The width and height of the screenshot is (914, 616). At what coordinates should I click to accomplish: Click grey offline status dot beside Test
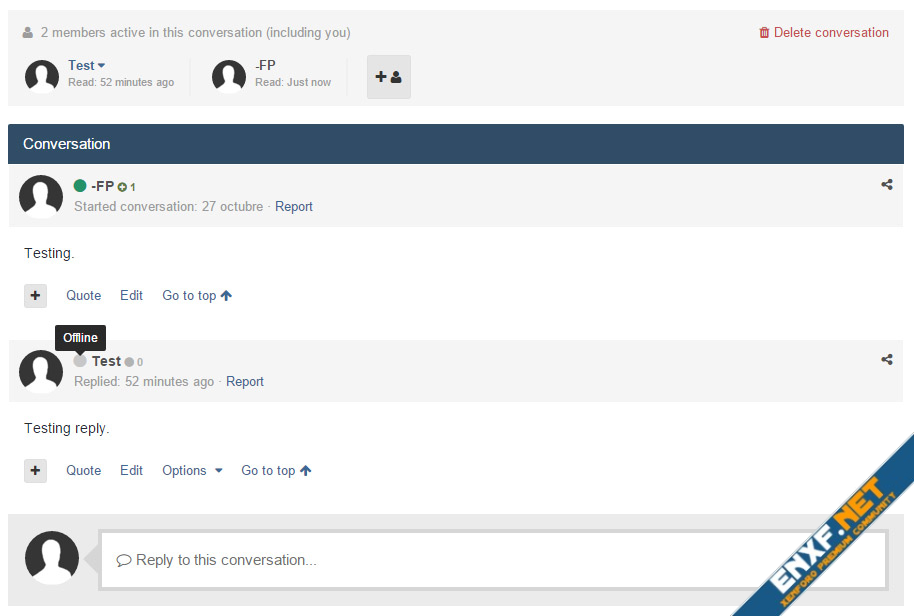coord(80,361)
